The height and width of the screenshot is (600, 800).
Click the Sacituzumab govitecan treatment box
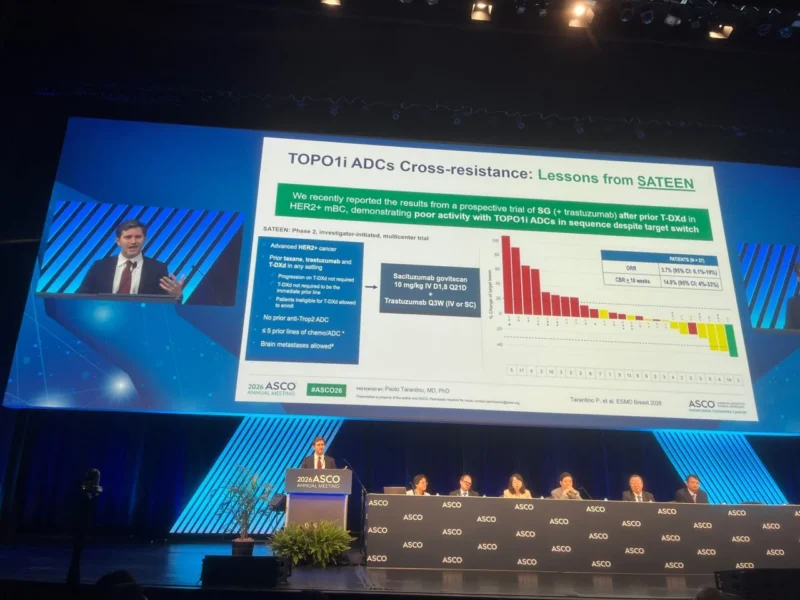point(430,290)
